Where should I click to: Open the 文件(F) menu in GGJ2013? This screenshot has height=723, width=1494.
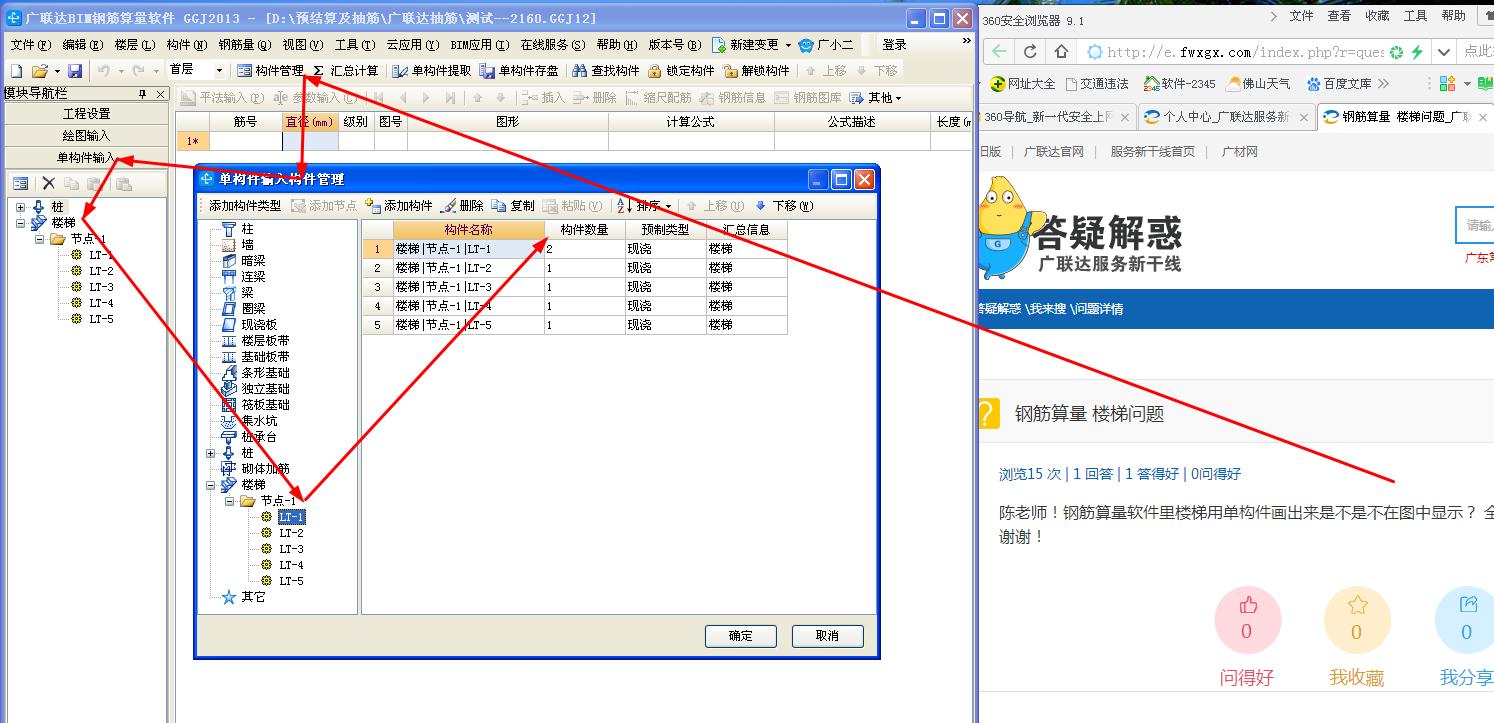click(30, 45)
